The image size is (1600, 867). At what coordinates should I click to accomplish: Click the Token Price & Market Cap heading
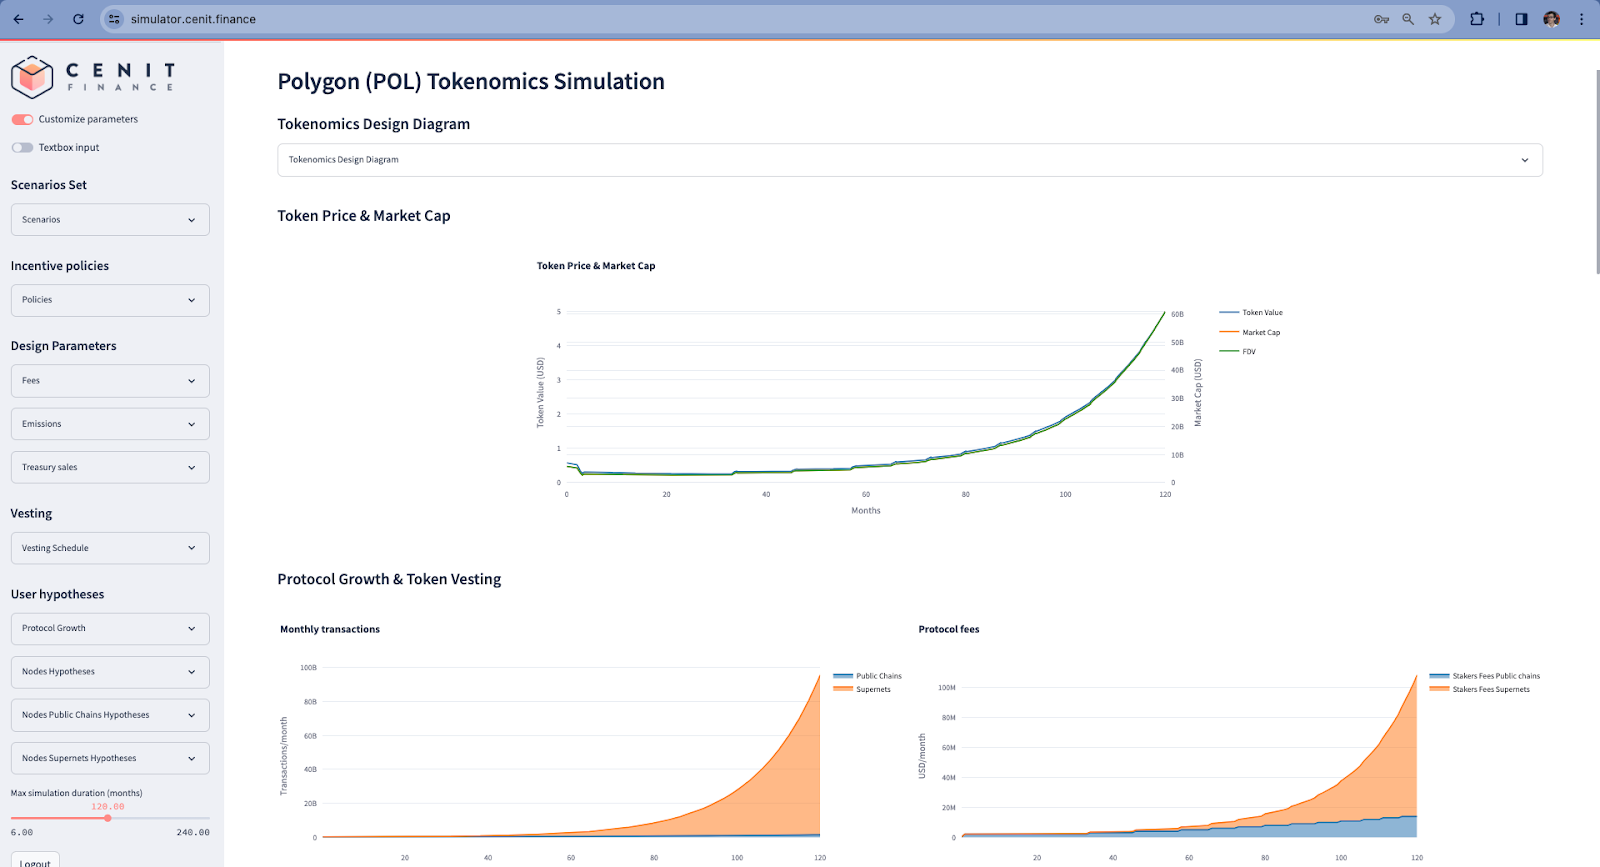(x=364, y=216)
